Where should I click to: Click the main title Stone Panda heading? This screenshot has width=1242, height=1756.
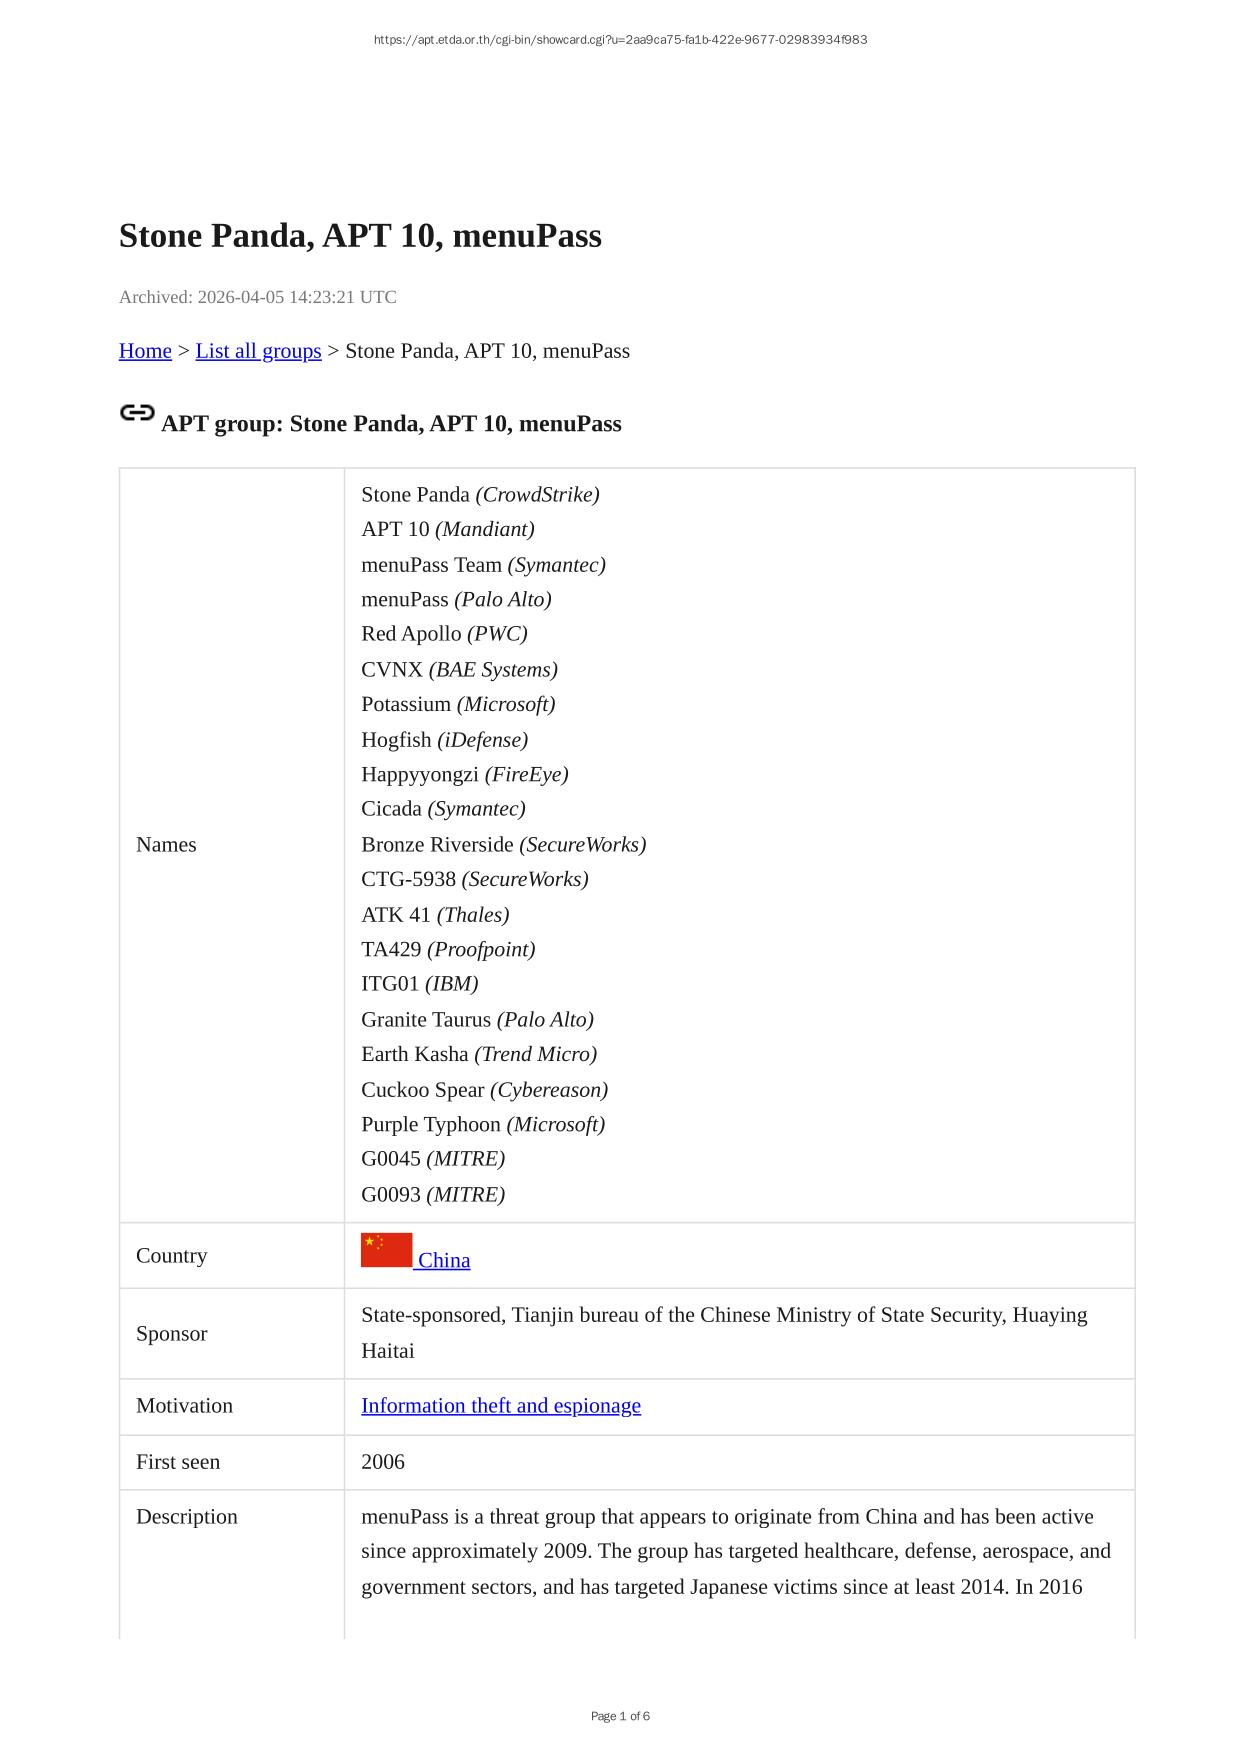[x=360, y=236]
